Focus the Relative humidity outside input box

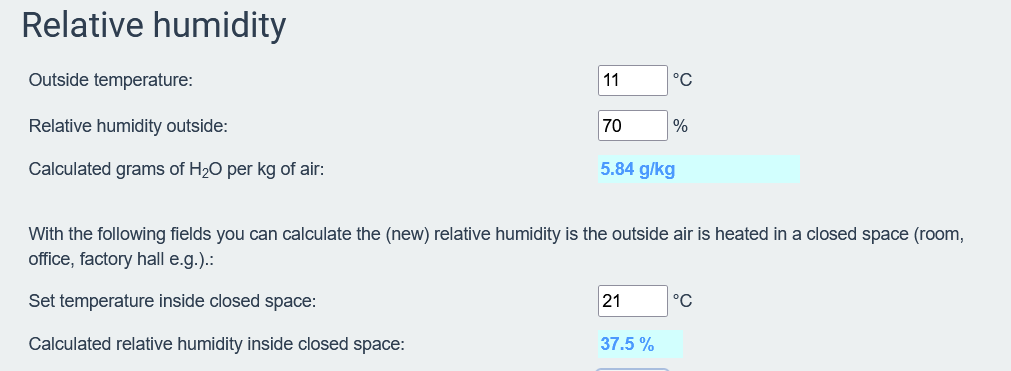pyautogui.click(x=633, y=125)
